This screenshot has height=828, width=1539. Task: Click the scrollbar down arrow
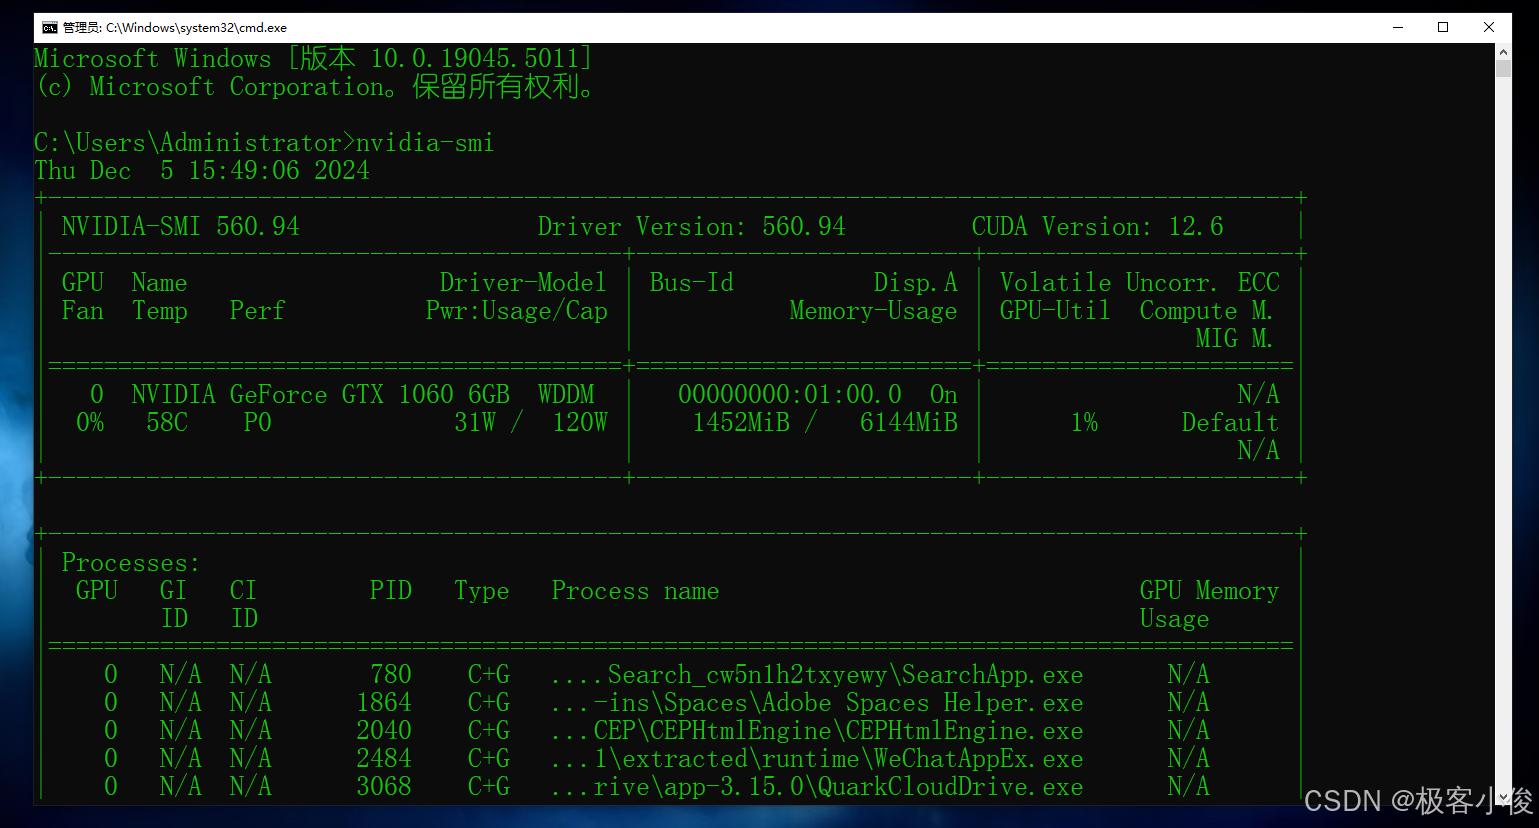coord(1504,796)
